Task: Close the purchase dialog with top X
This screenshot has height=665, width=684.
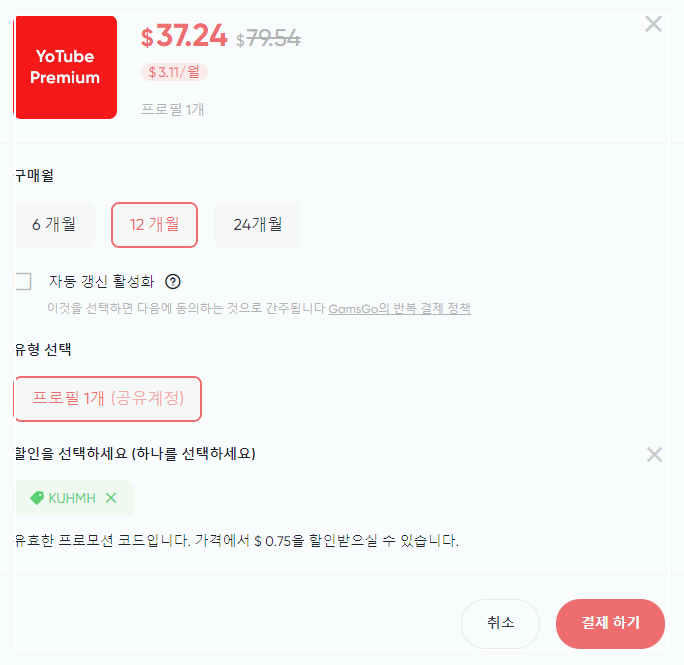Action: pos(653,24)
